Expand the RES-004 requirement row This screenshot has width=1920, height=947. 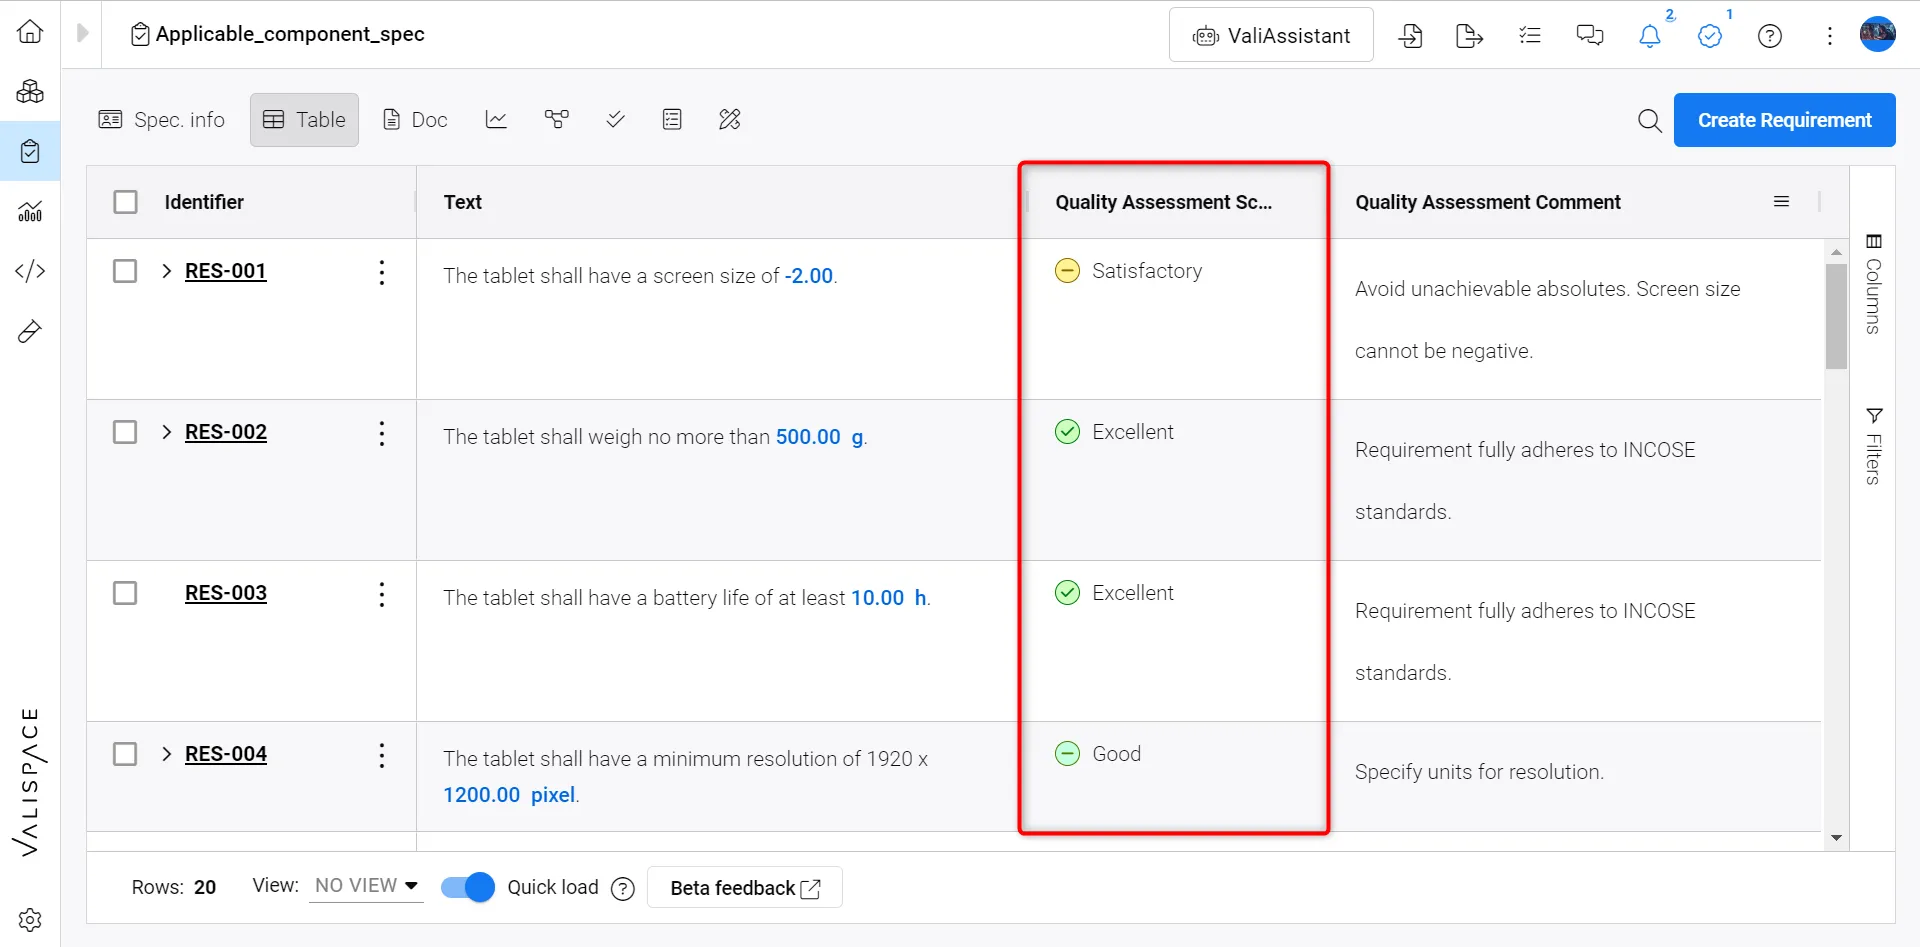tap(167, 754)
